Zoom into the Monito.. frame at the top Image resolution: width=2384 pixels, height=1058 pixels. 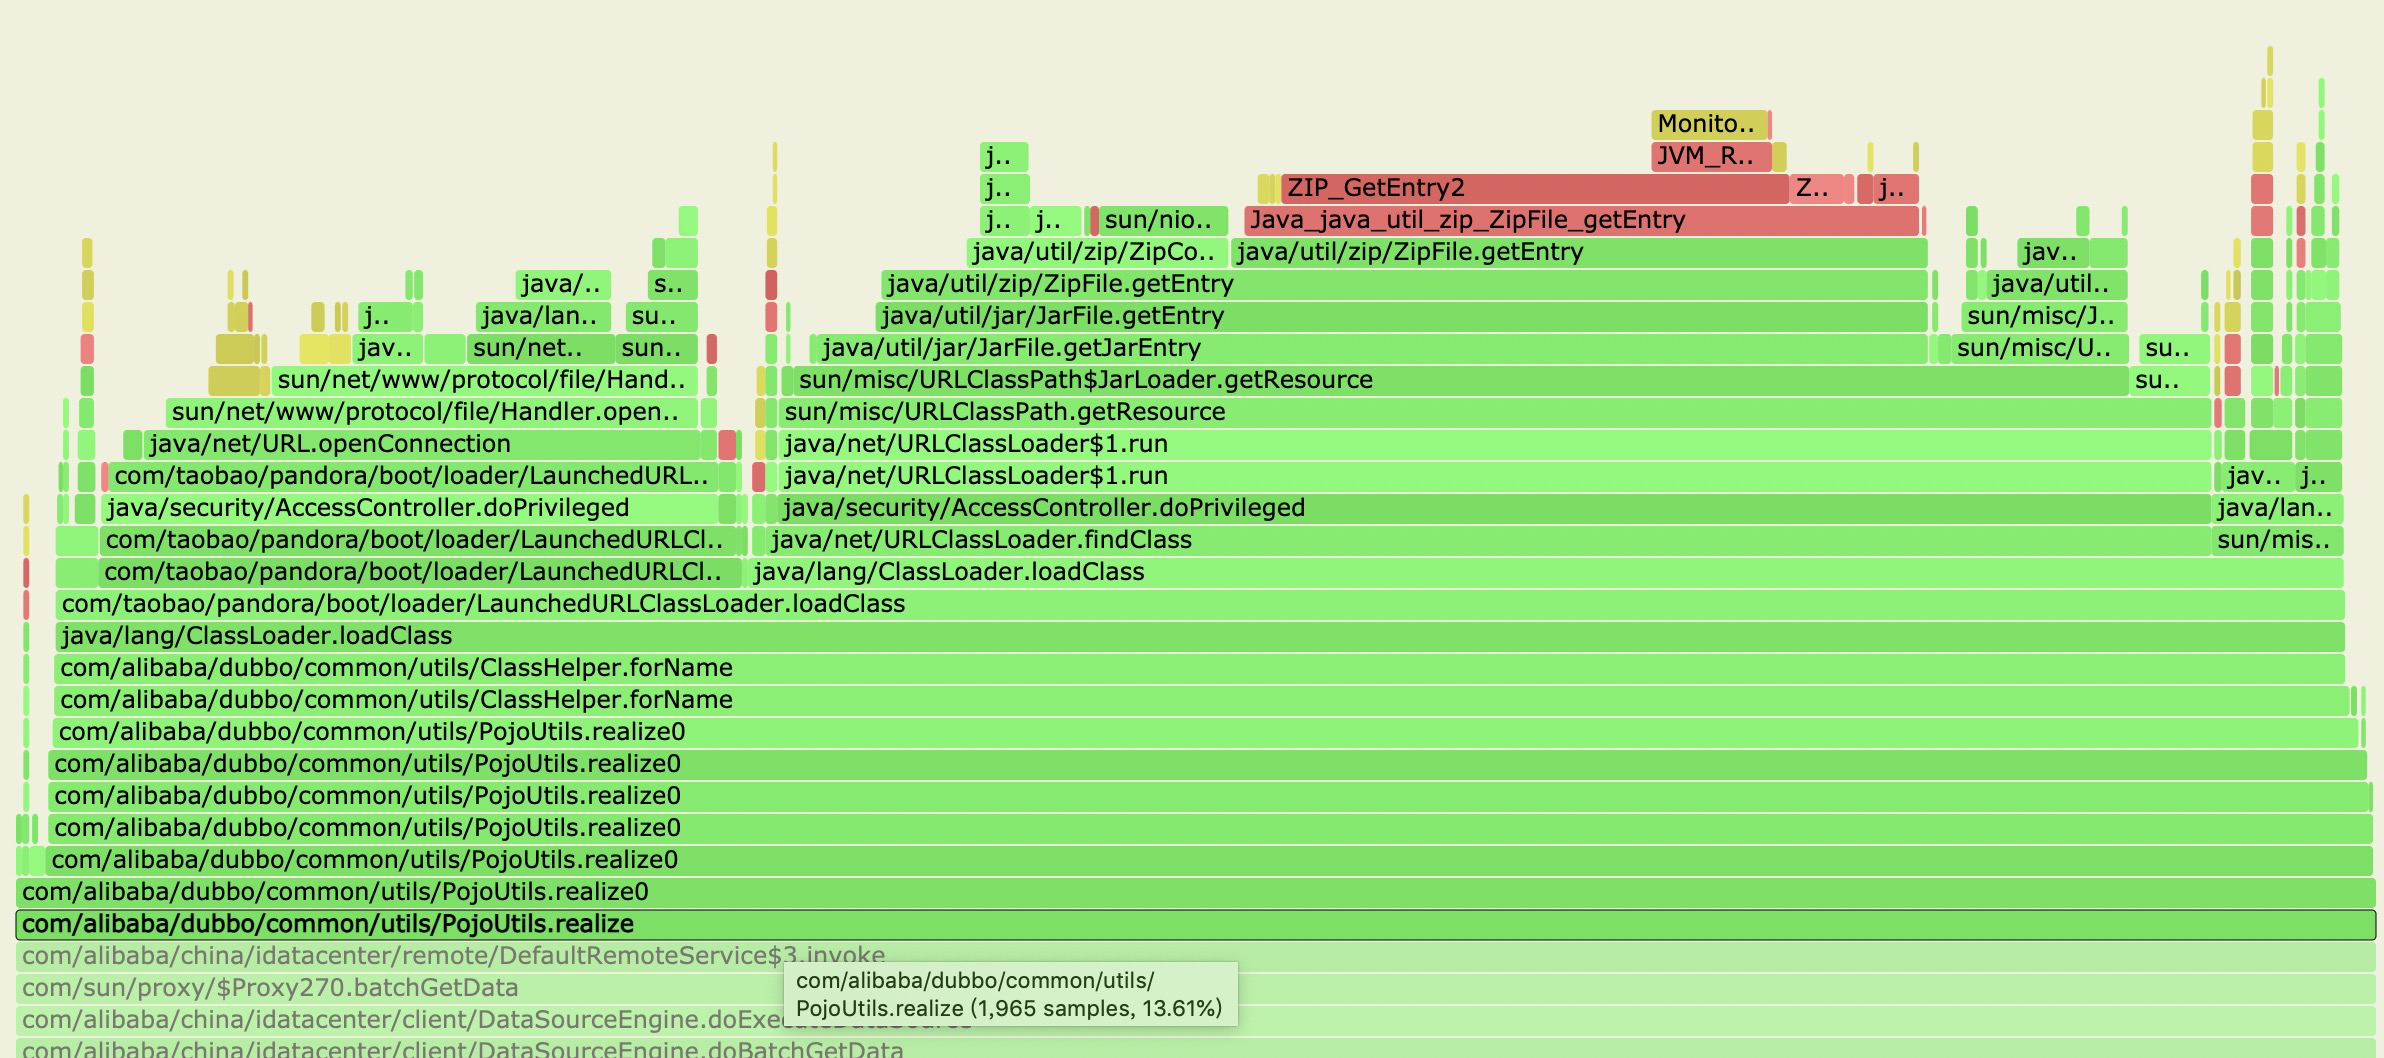(1708, 124)
